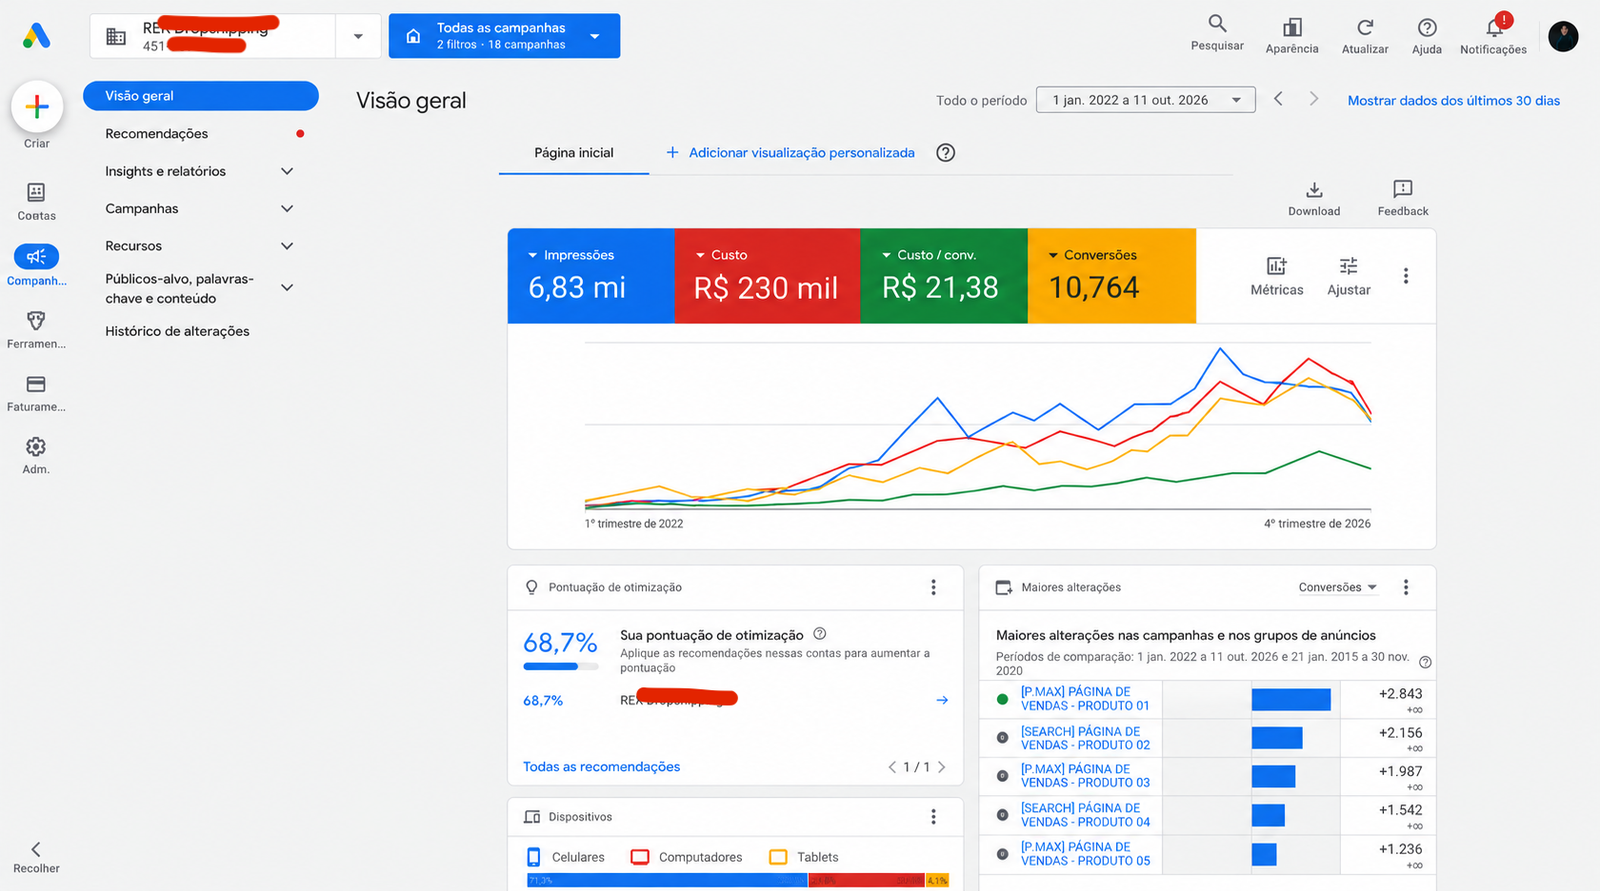1600x891 pixels.
Task: Open the Métricas chart options
Action: pyautogui.click(x=1277, y=276)
